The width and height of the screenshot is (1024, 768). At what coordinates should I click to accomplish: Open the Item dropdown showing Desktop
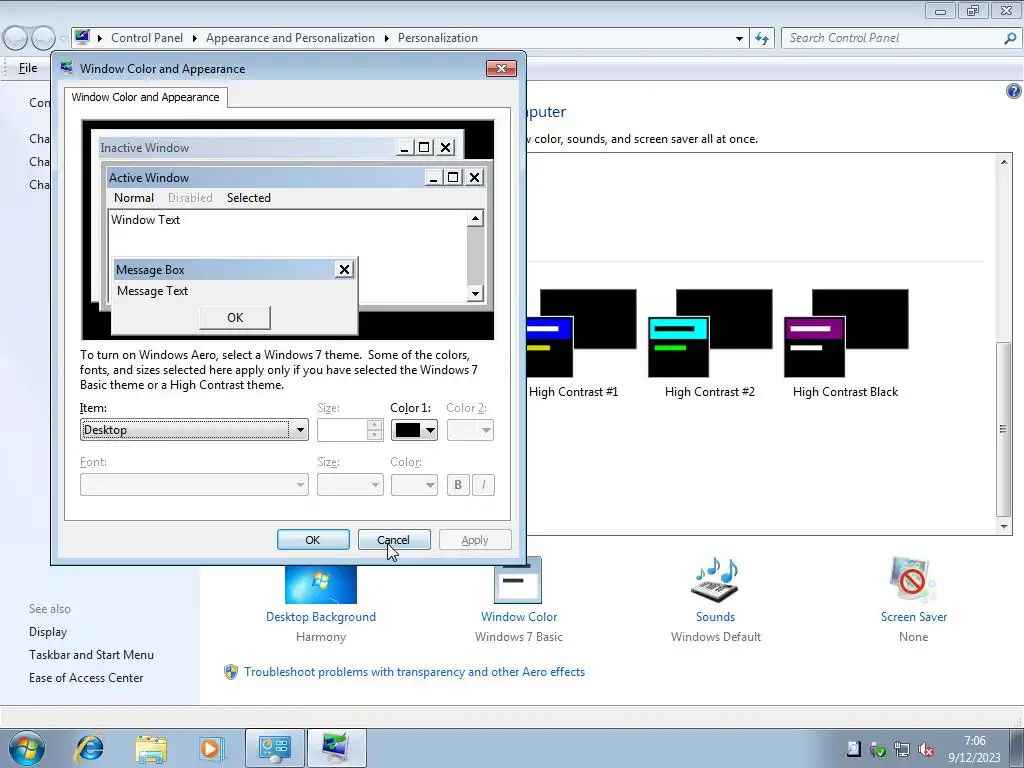[194, 430]
